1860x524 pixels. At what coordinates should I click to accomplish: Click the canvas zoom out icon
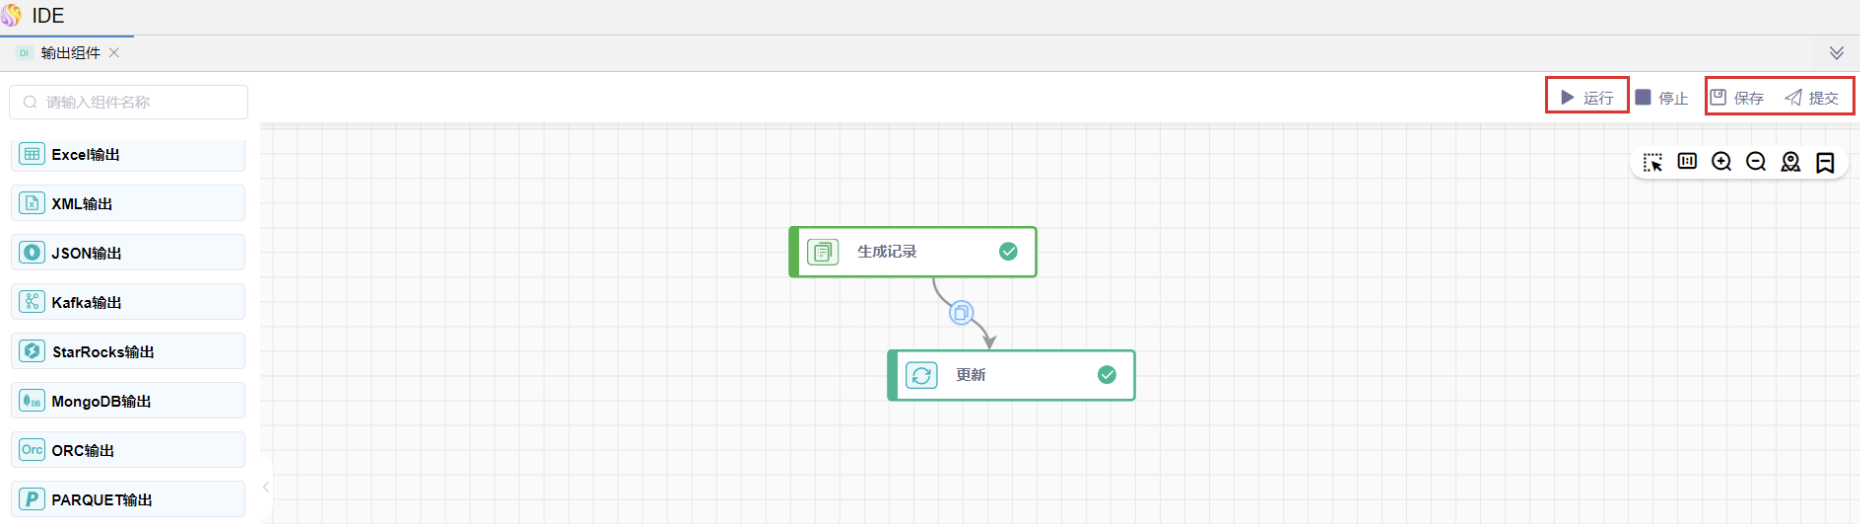point(1756,162)
